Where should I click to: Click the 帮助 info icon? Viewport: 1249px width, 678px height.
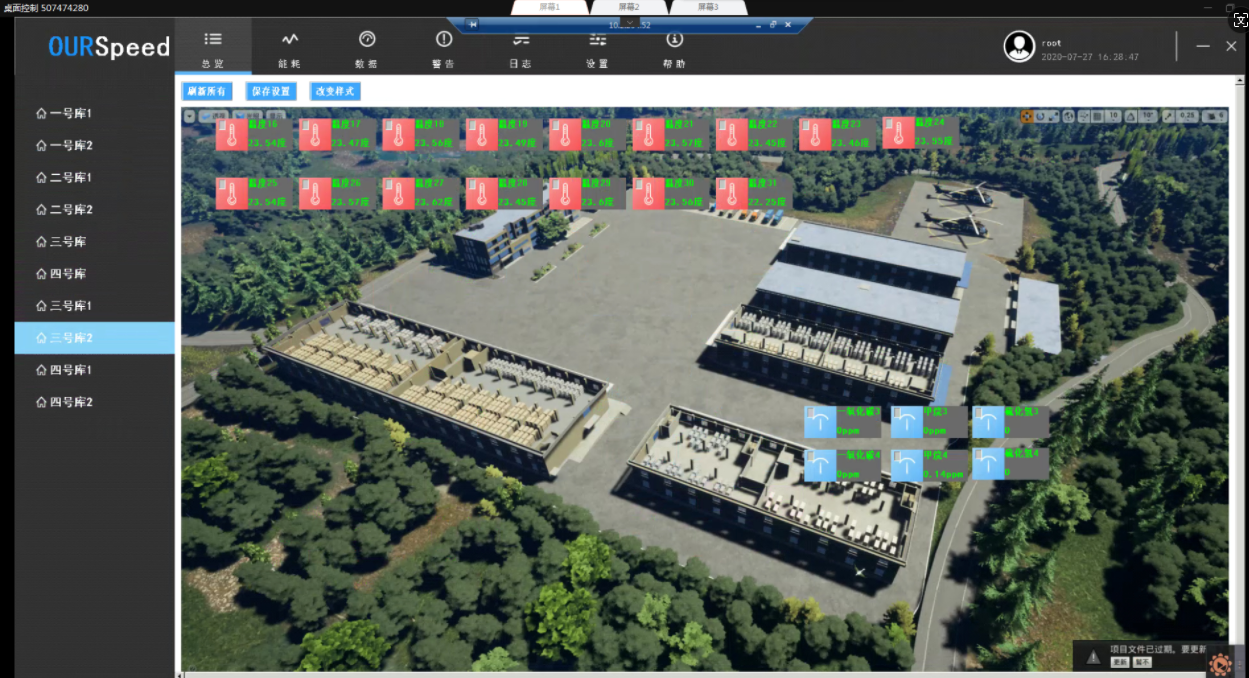(675, 40)
